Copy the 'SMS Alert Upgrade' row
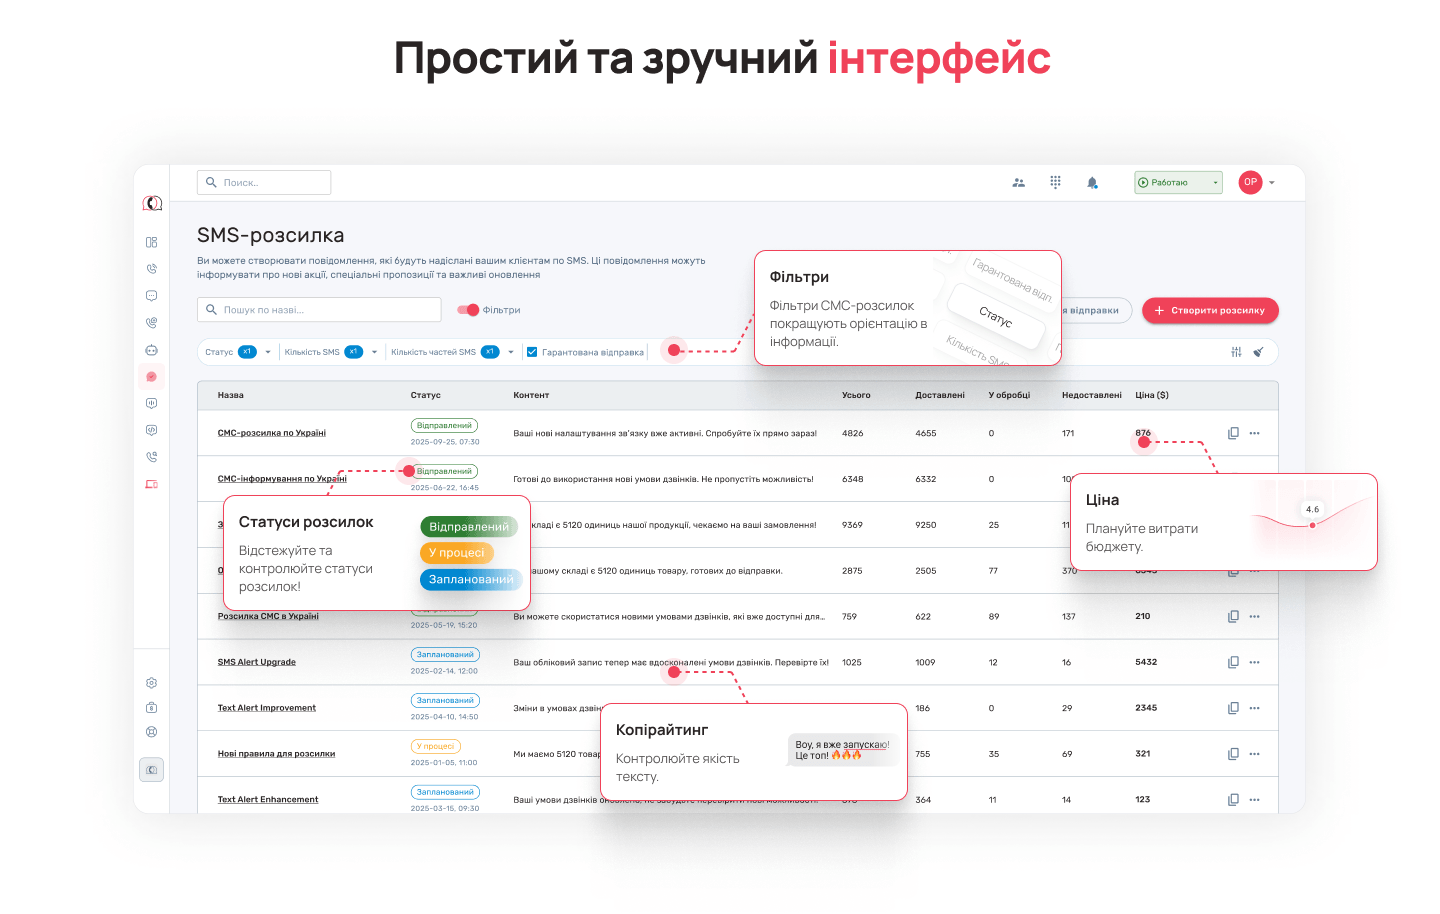The width and height of the screenshot is (1440, 914). point(1233,662)
